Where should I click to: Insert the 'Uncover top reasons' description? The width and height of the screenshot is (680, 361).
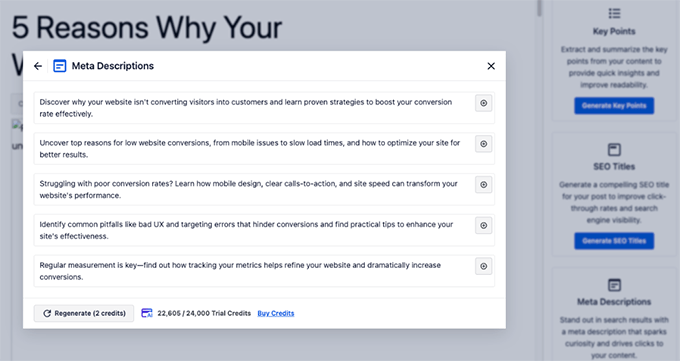(x=484, y=144)
